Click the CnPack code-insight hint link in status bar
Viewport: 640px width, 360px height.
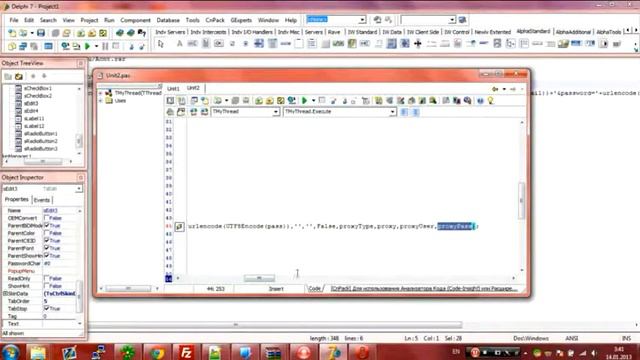pyautogui.click(x=424, y=289)
